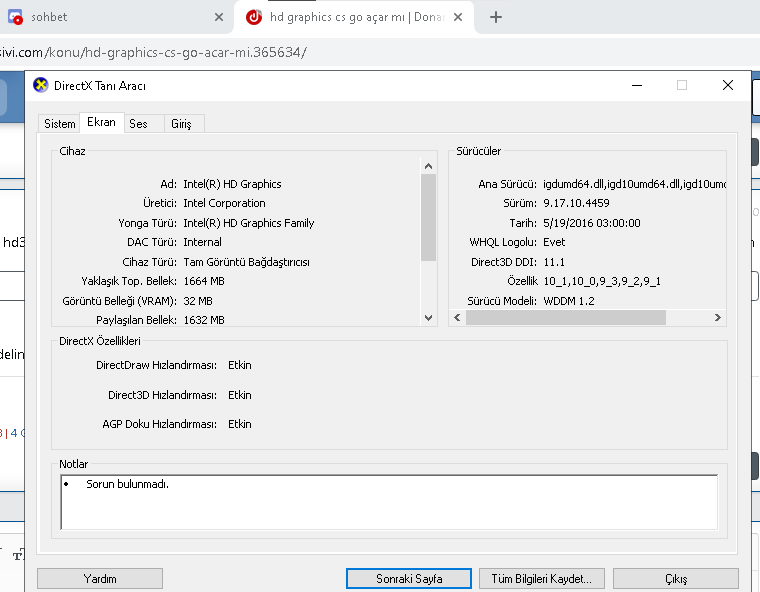
Task: Select the Ekran tab
Action: click(101, 122)
